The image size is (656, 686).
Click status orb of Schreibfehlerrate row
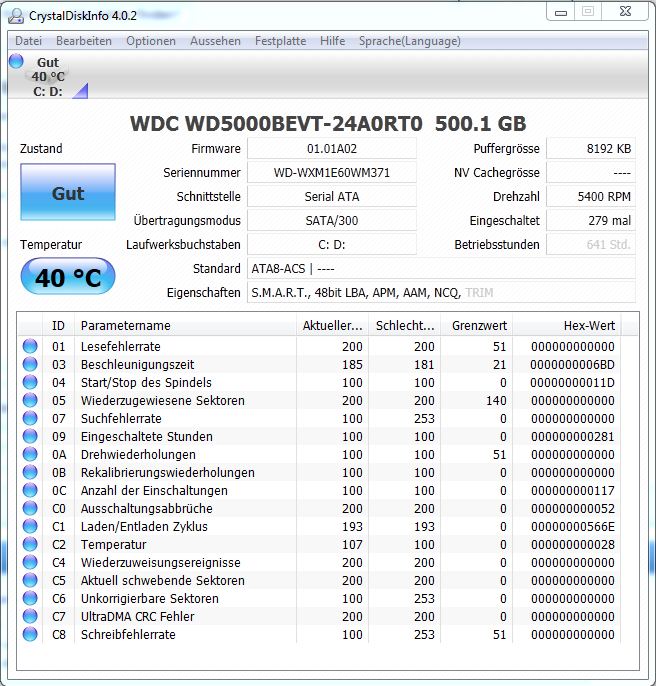point(30,634)
